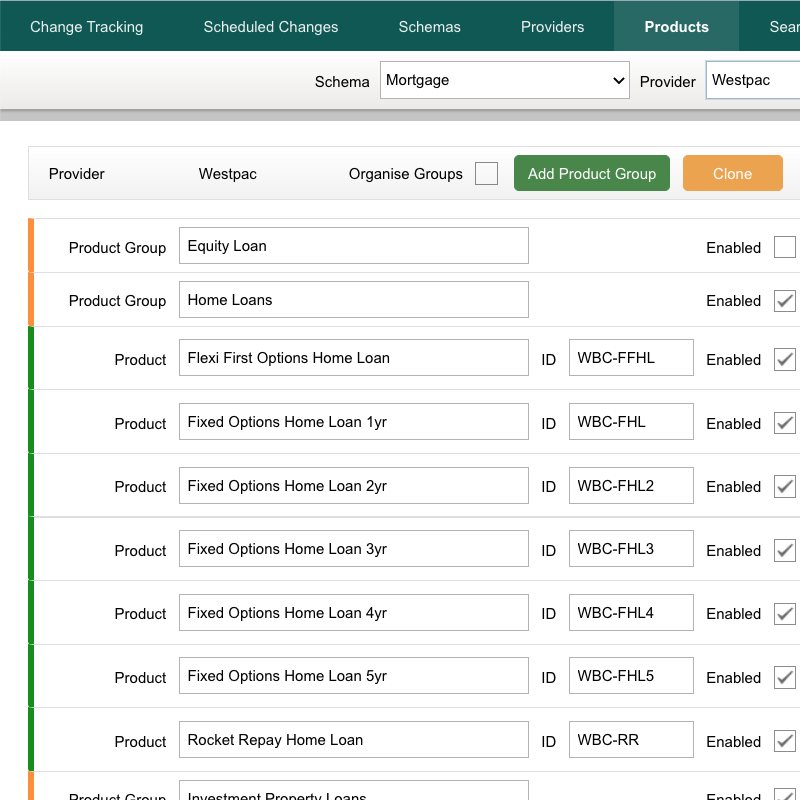Click the WBC-FHL3 ID field
The width and height of the screenshot is (800, 800).
point(631,548)
